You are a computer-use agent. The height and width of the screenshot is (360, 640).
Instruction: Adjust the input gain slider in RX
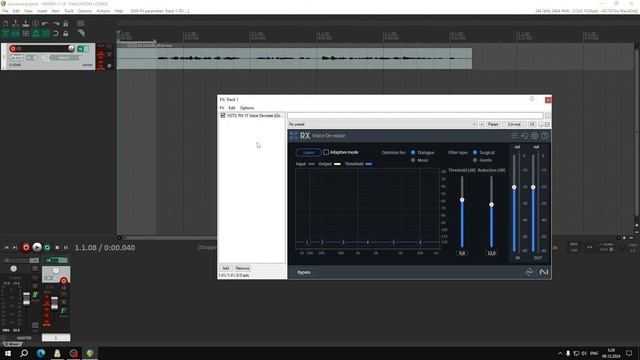514,187
